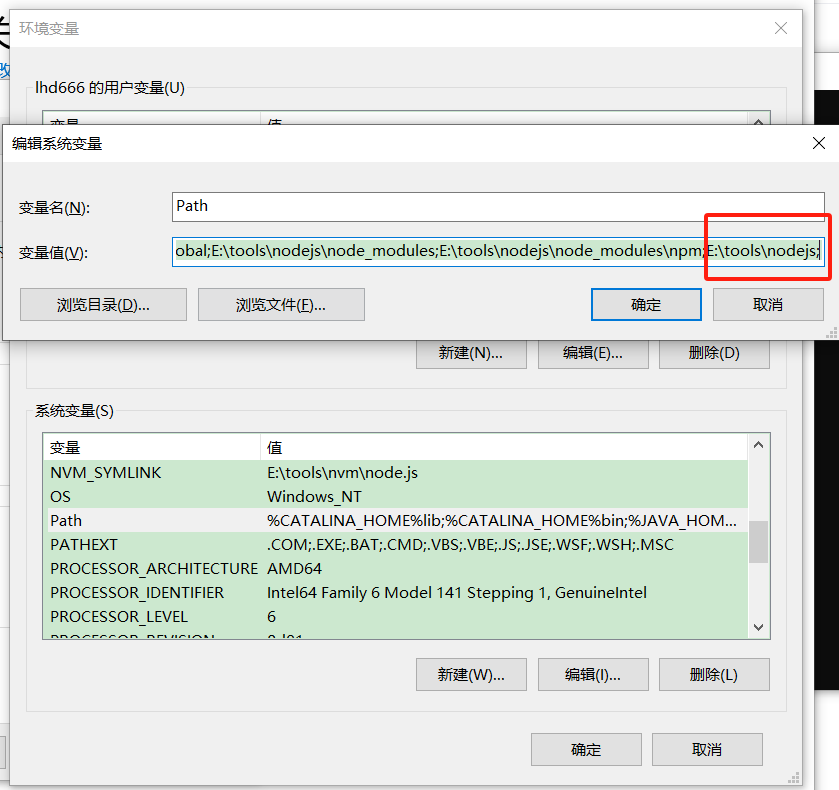Click the 编辑(I) button
Screen dimensions: 839x790
tap(592, 674)
